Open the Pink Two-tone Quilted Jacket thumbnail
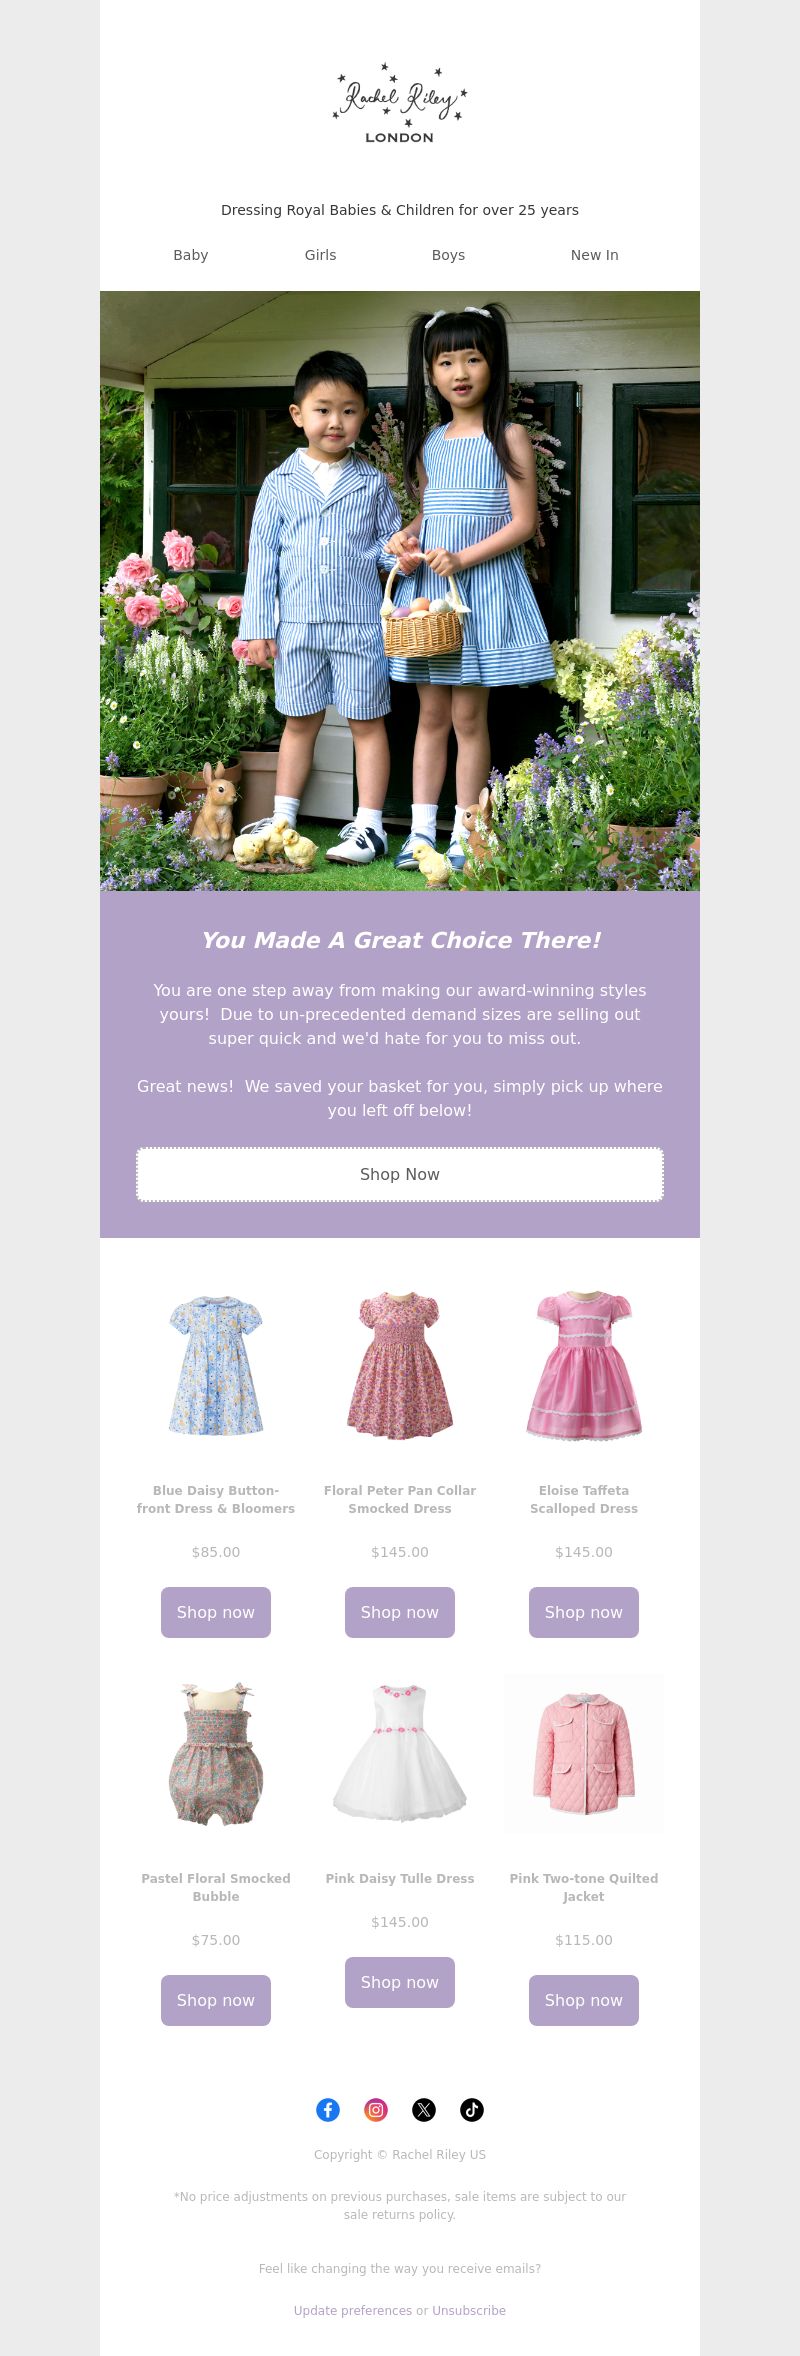This screenshot has height=2356, width=800. point(584,1753)
